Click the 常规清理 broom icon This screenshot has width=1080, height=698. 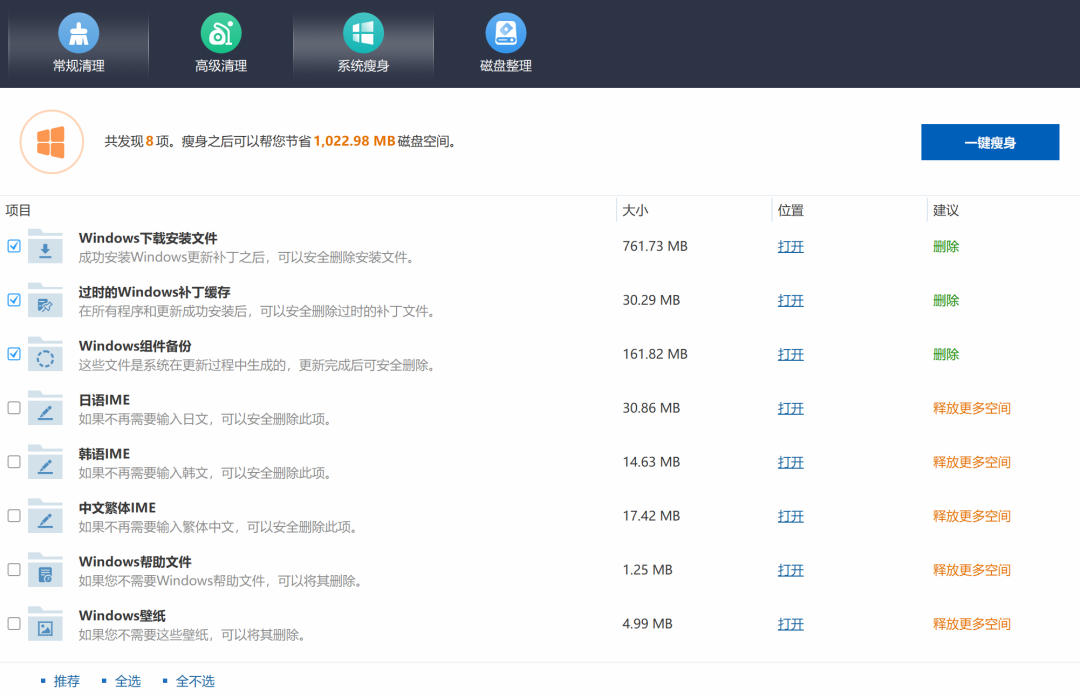coord(78,33)
